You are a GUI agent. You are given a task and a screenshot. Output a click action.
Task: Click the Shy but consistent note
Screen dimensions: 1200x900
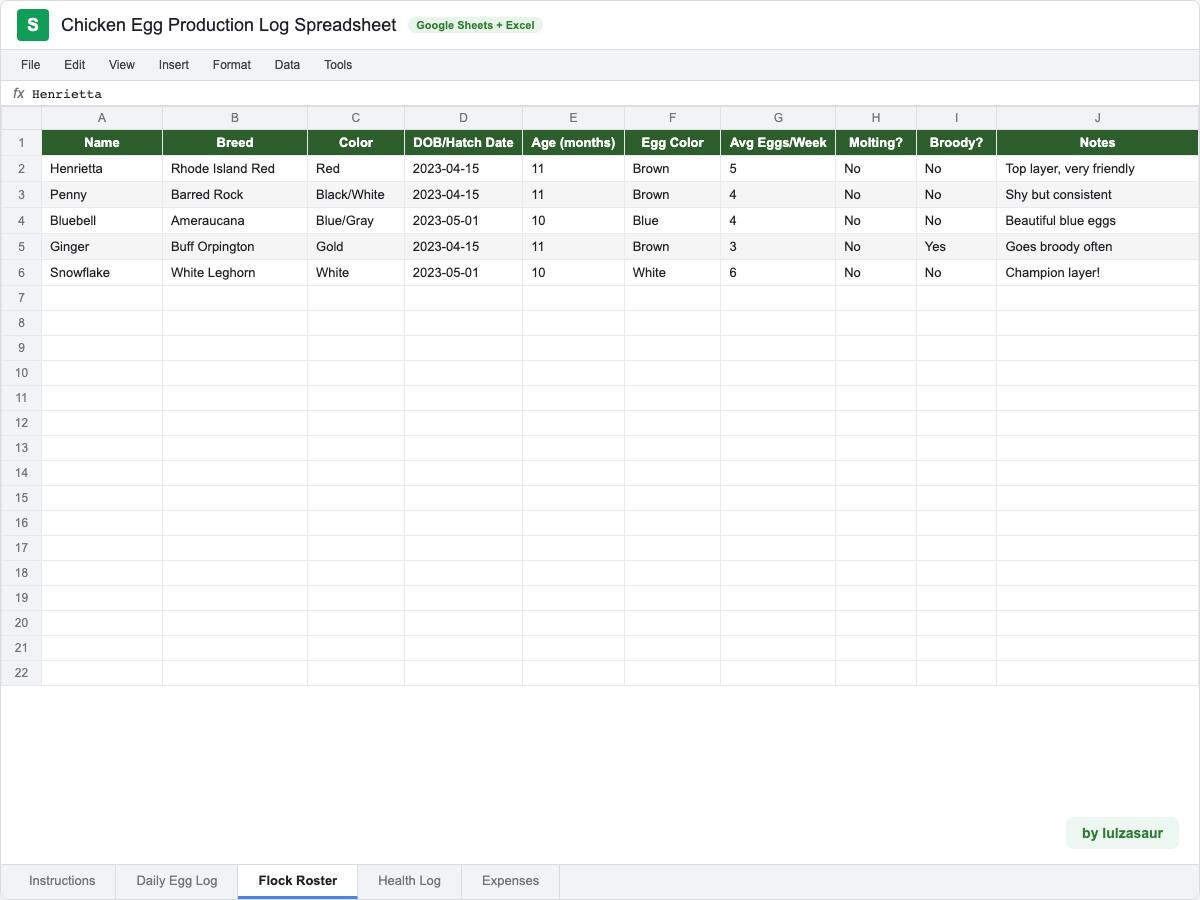pos(1097,195)
